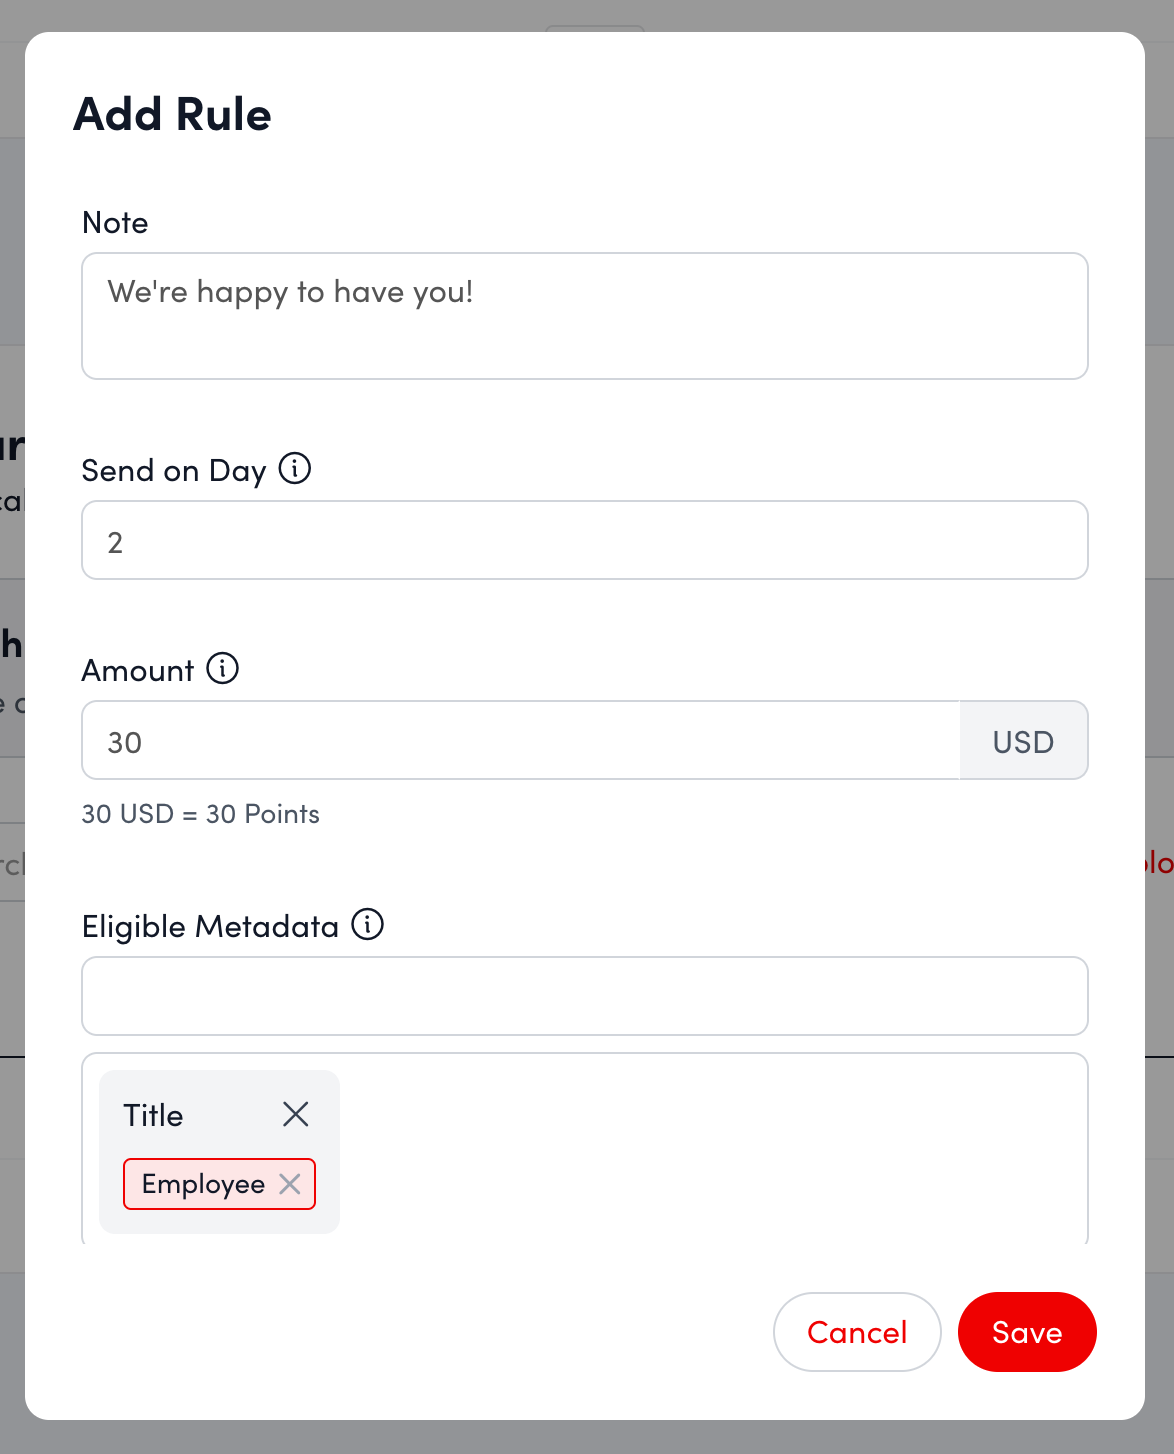Viewport: 1174px width, 1454px height.
Task: Click the Note field label
Action: click(x=115, y=222)
